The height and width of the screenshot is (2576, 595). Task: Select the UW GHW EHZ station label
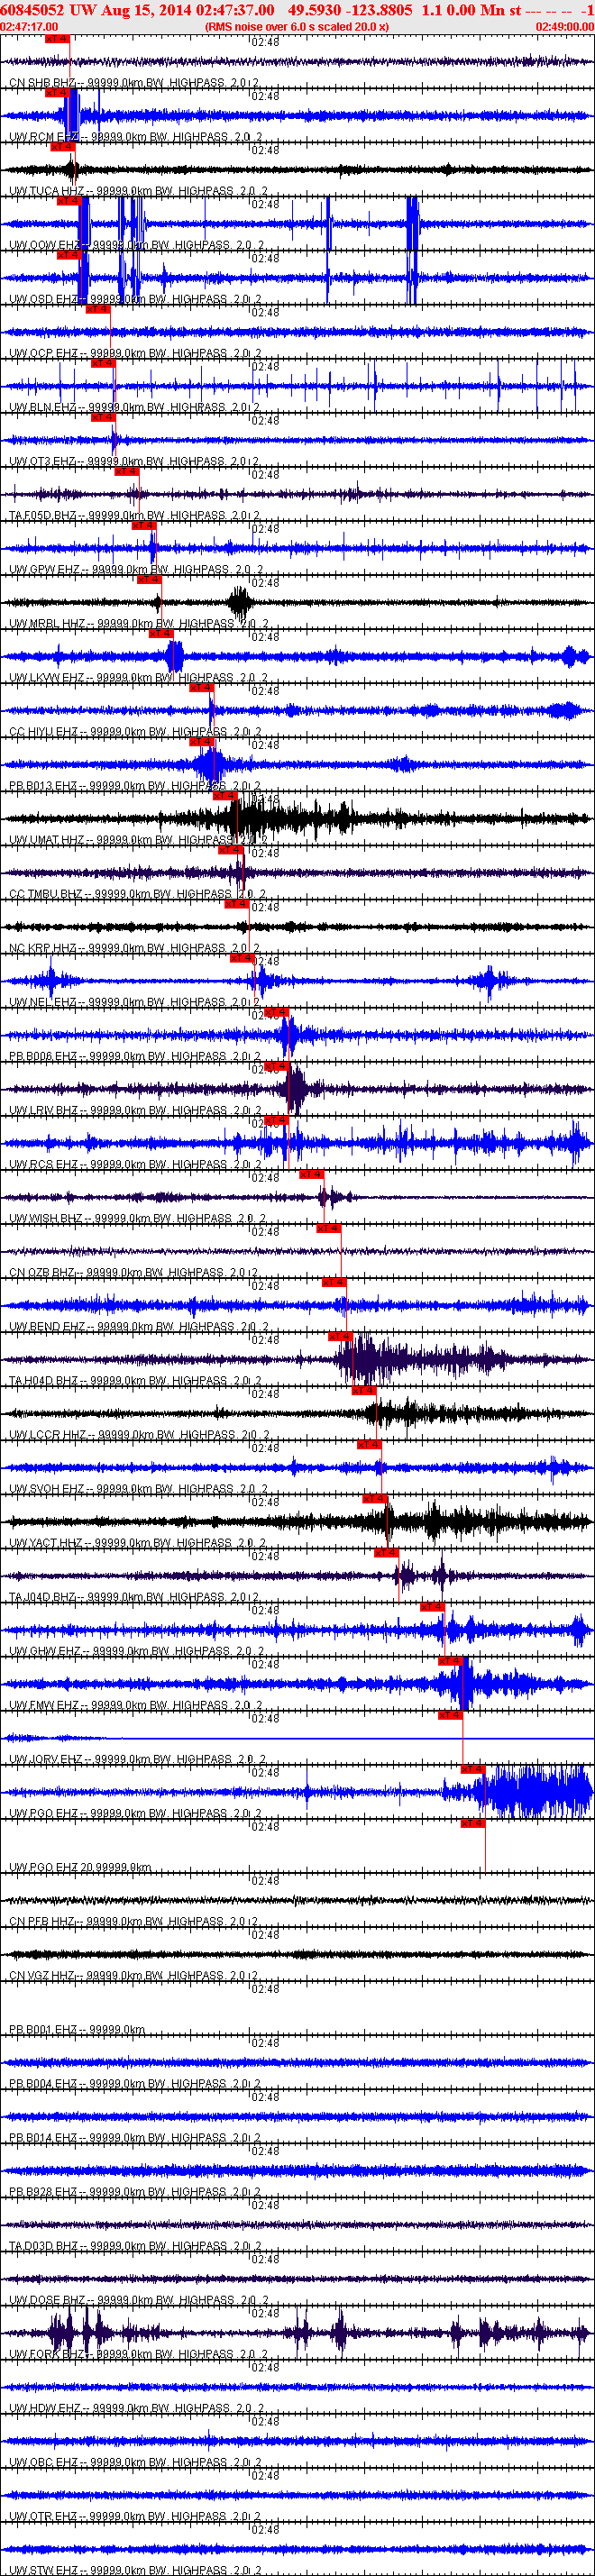point(137,1649)
